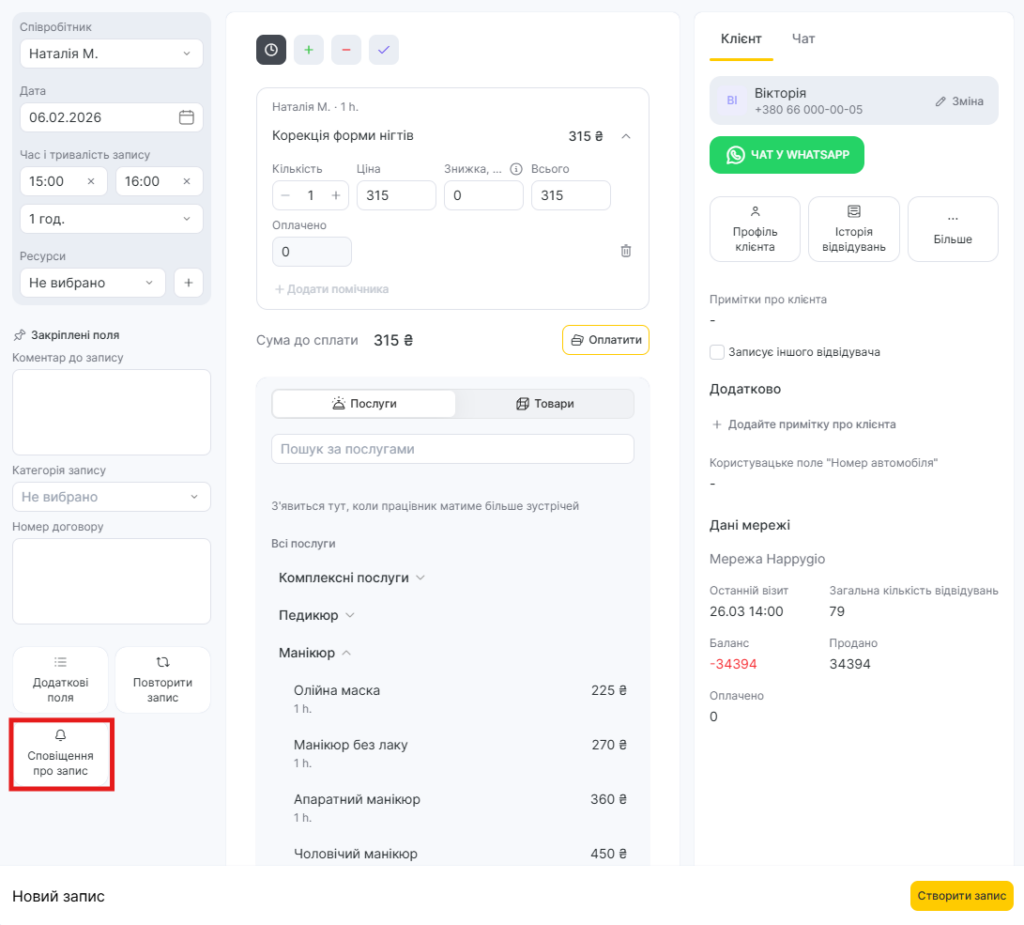
Task: Increase quantity with plus stepper
Action: pos(336,196)
